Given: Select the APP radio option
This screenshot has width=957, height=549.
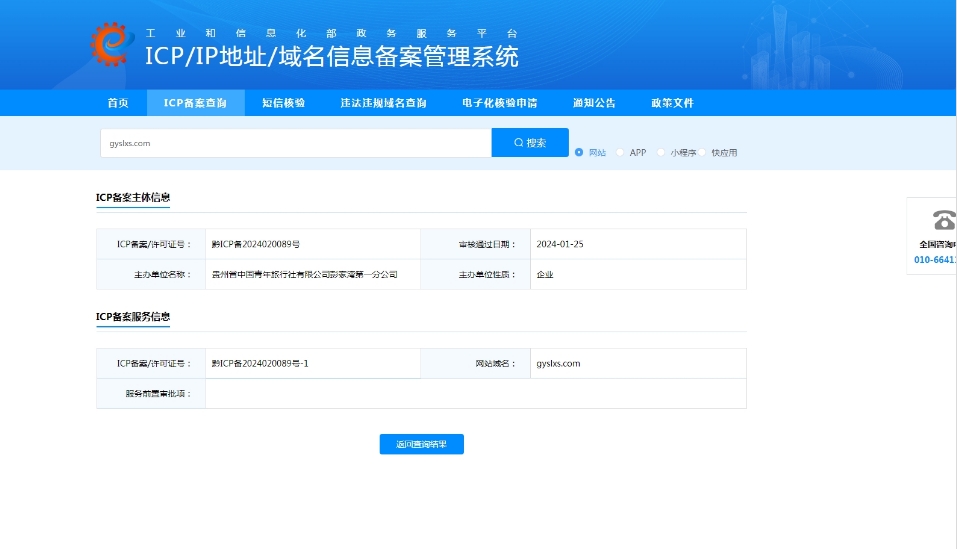Looking at the screenshot, I should tap(620, 153).
